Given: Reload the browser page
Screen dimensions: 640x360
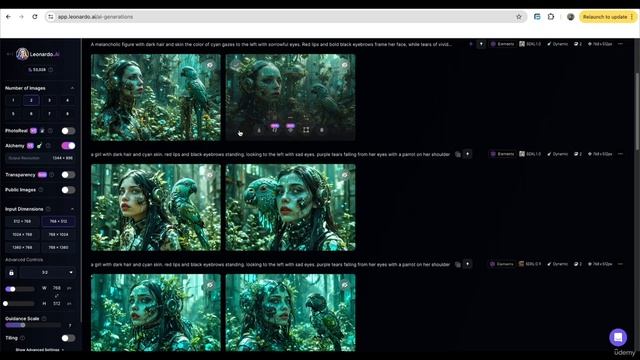Looking at the screenshot, I should pyautogui.click(x=35, y=17).
